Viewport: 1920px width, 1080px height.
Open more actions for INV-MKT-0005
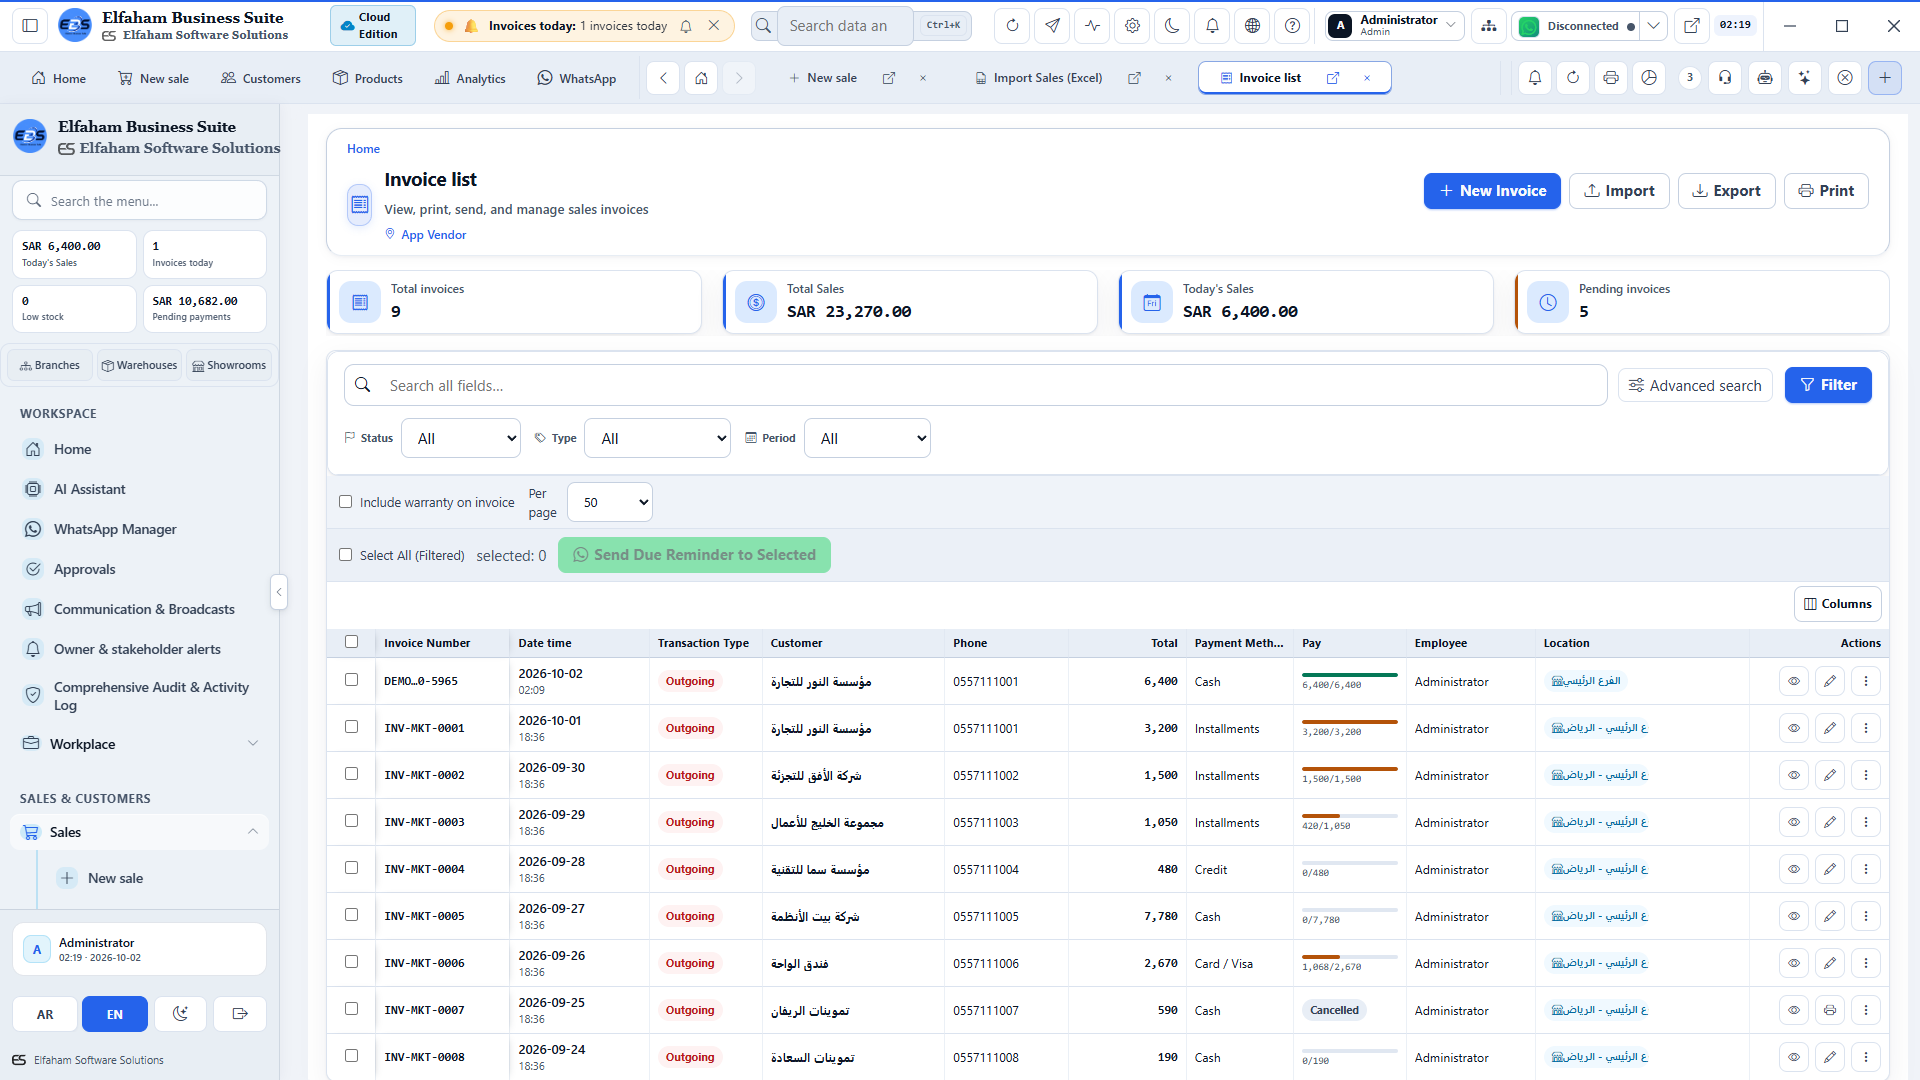(x=1866, y=917)
